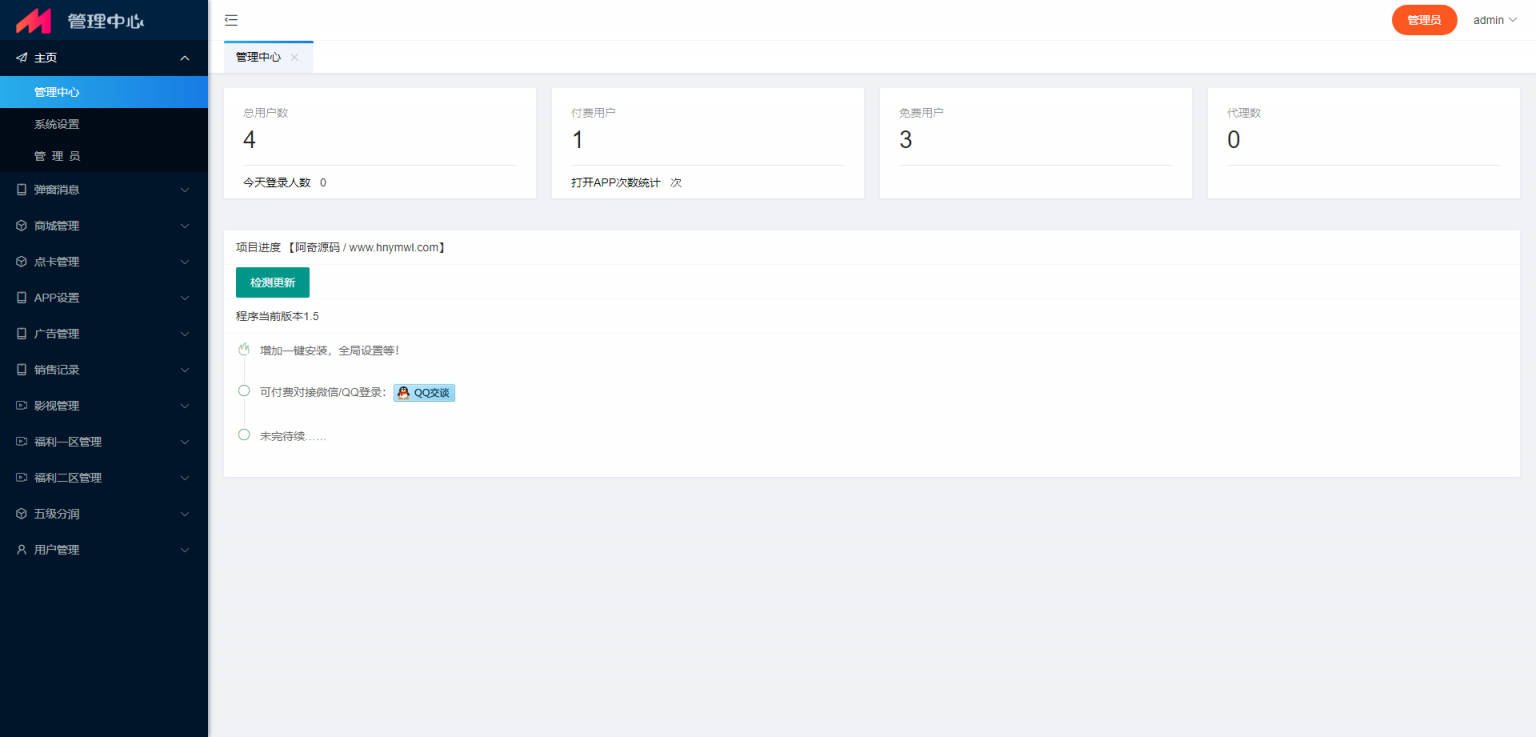Click the penguin icon in QQ交谈 badge
The height and width of the screenshot is (737, 1536).
pos(403,393)
